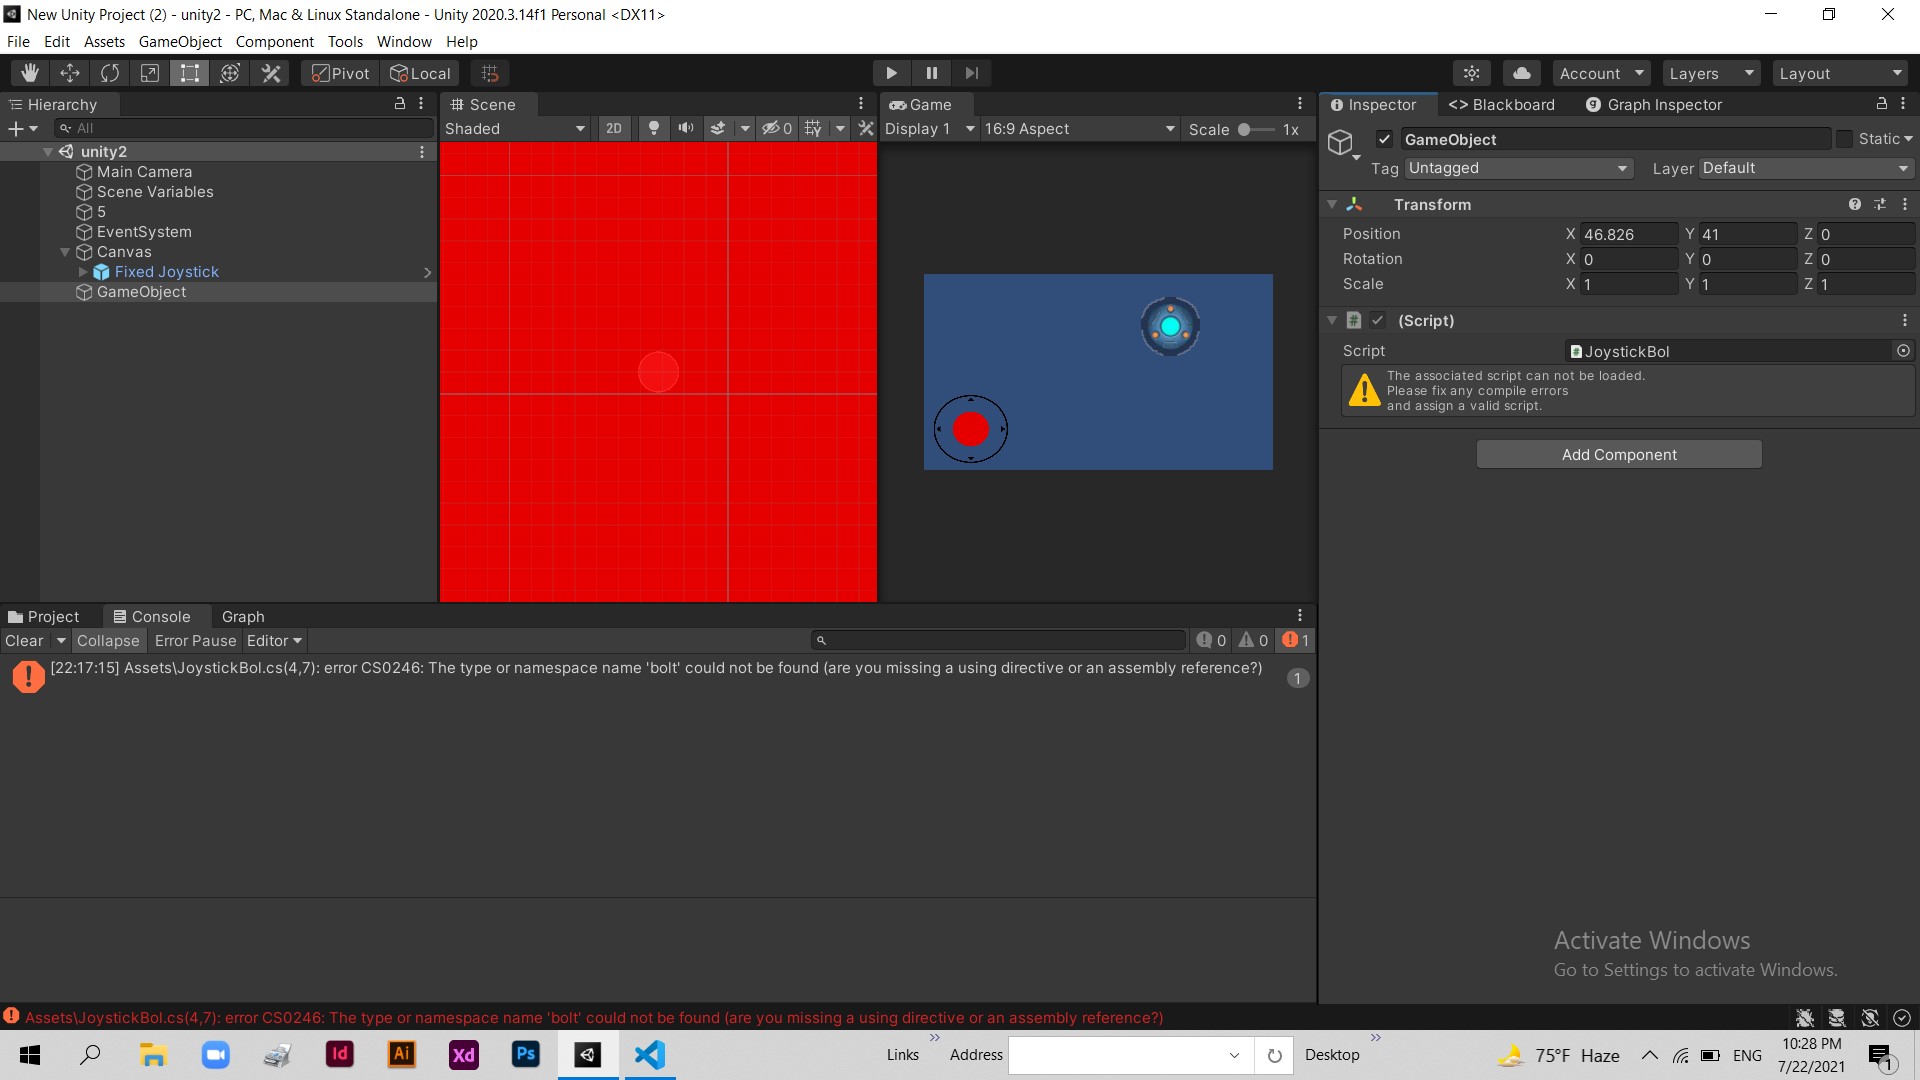Adjust the Game view Scale slider
Viewport: 1920px width, 1080px height.
[x=1256, y=130]
